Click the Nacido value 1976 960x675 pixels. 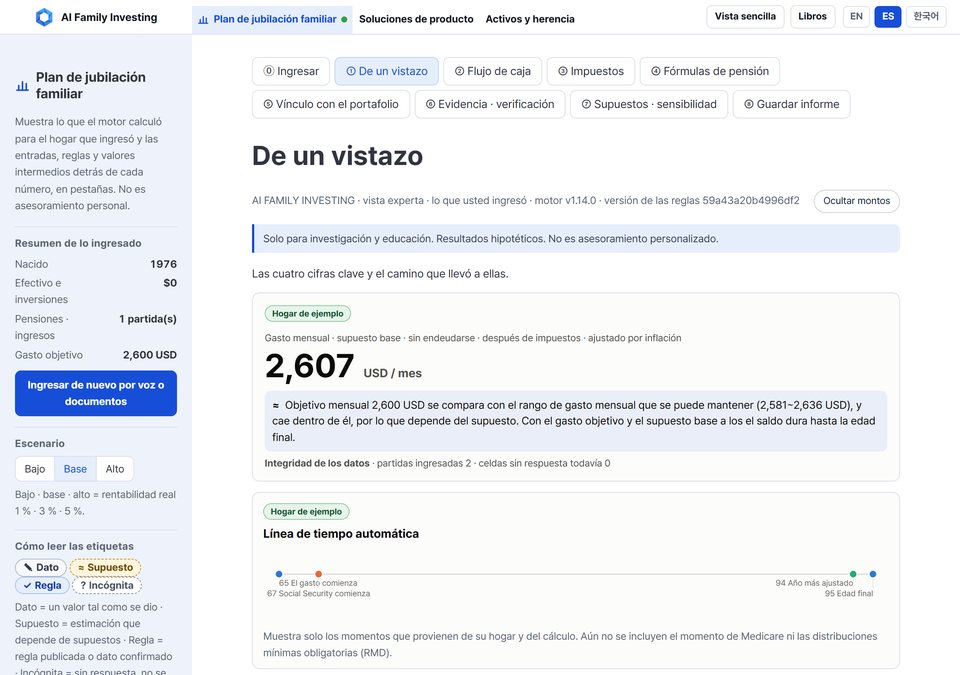point(163,264)
